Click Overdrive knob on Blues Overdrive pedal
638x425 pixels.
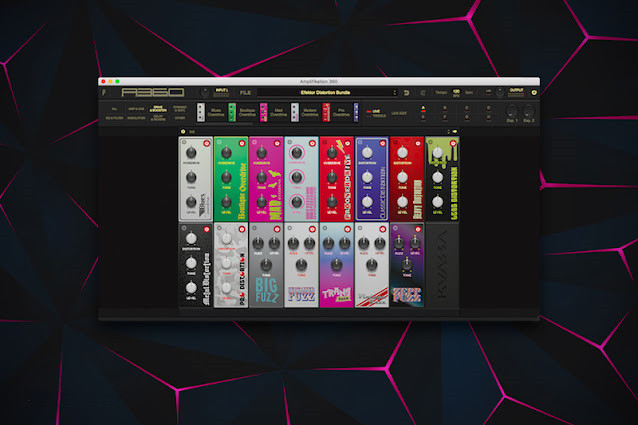pos(191,153)
